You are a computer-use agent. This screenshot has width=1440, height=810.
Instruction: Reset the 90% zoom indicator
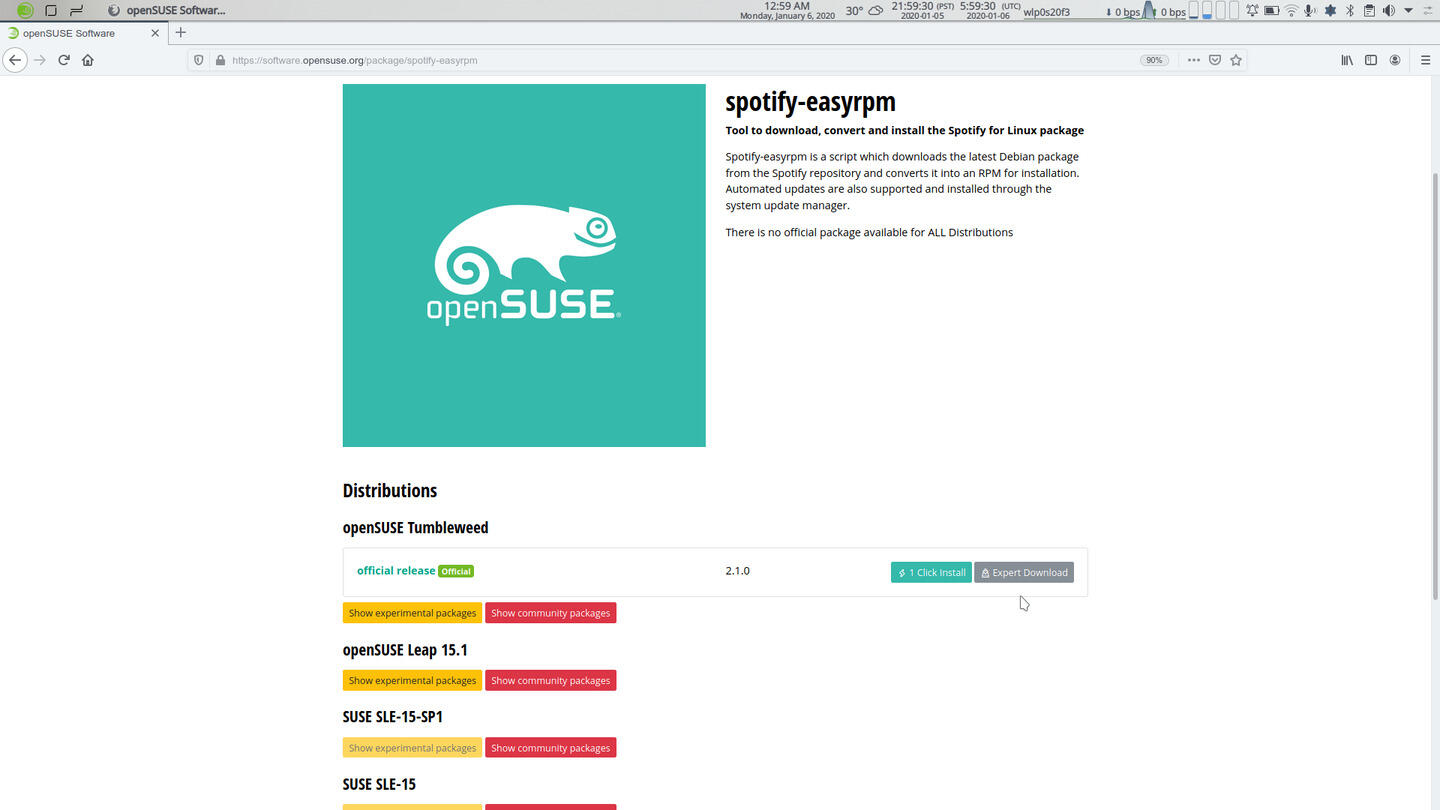pyautogui.click(x=1154, y=60)
